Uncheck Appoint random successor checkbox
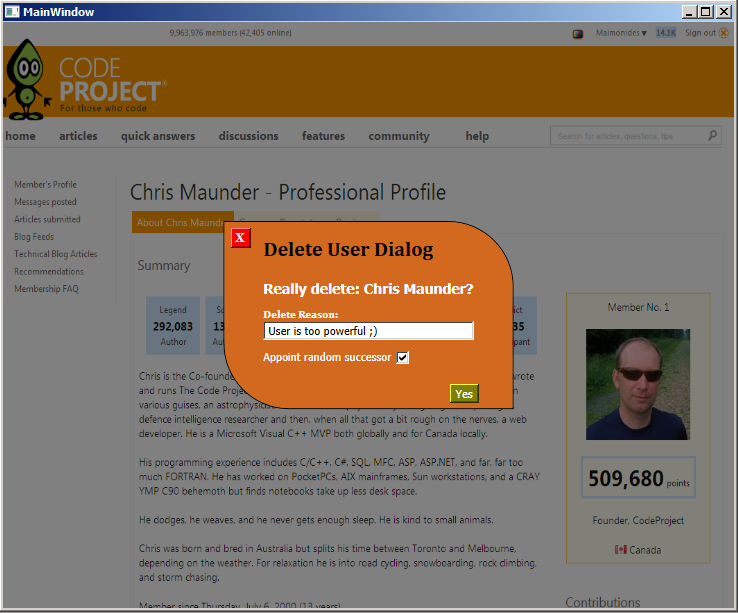The image size is (738, 613). [x=402, y=358]
